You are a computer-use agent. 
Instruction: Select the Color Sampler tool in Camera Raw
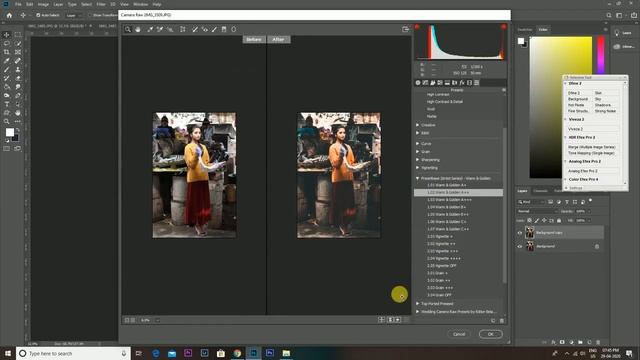(x=160, y=29)
